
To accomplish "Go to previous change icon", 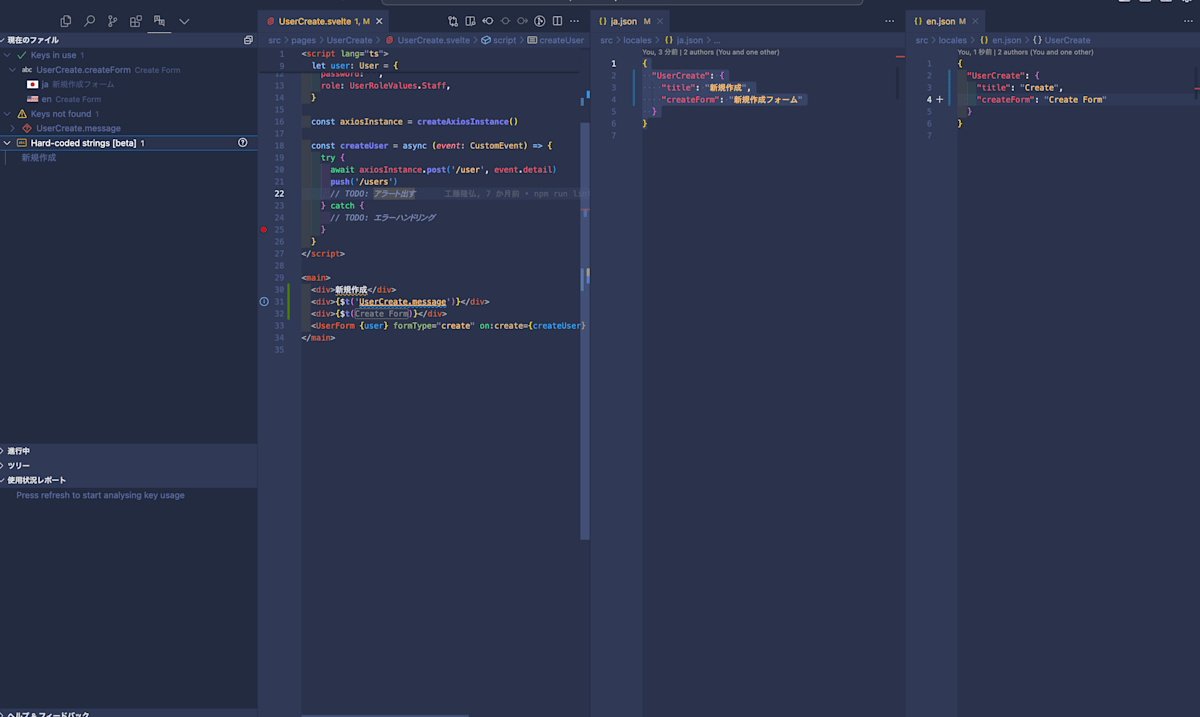I will [x=488, y=21].
